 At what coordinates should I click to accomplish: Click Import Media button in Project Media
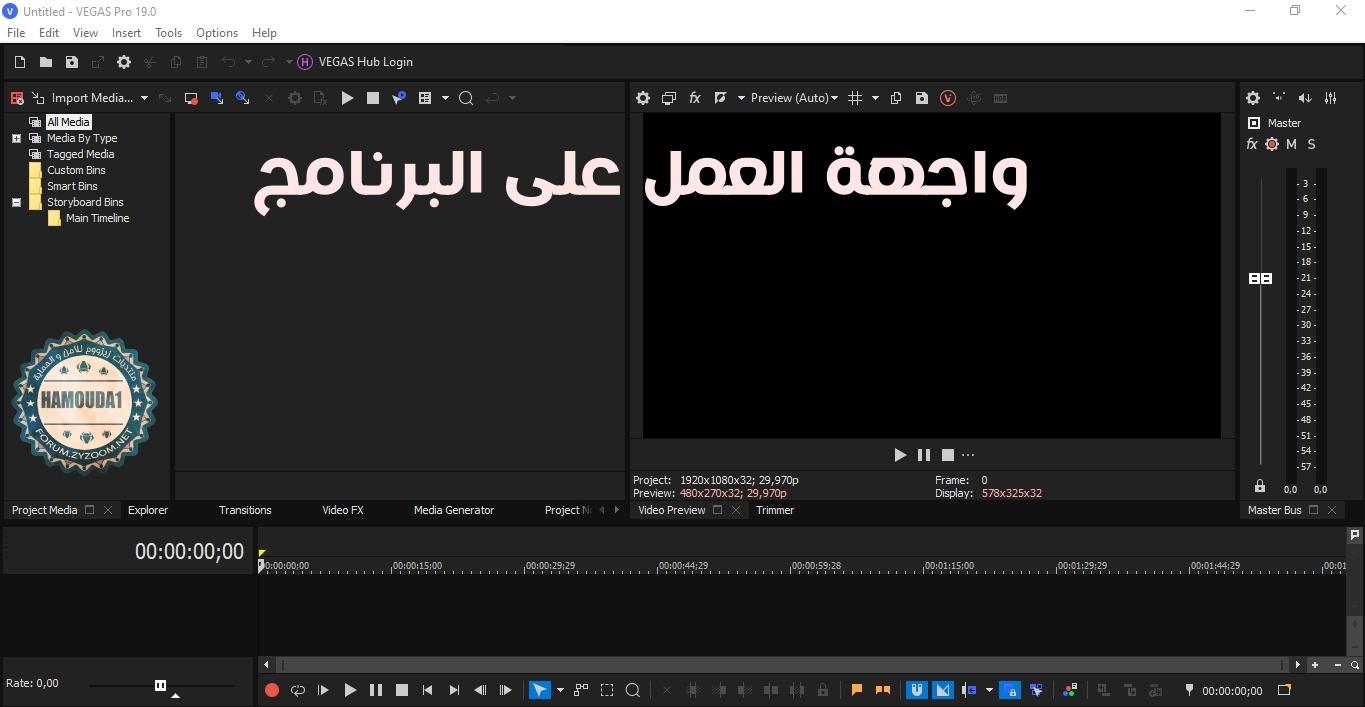(x=83, y=98)
